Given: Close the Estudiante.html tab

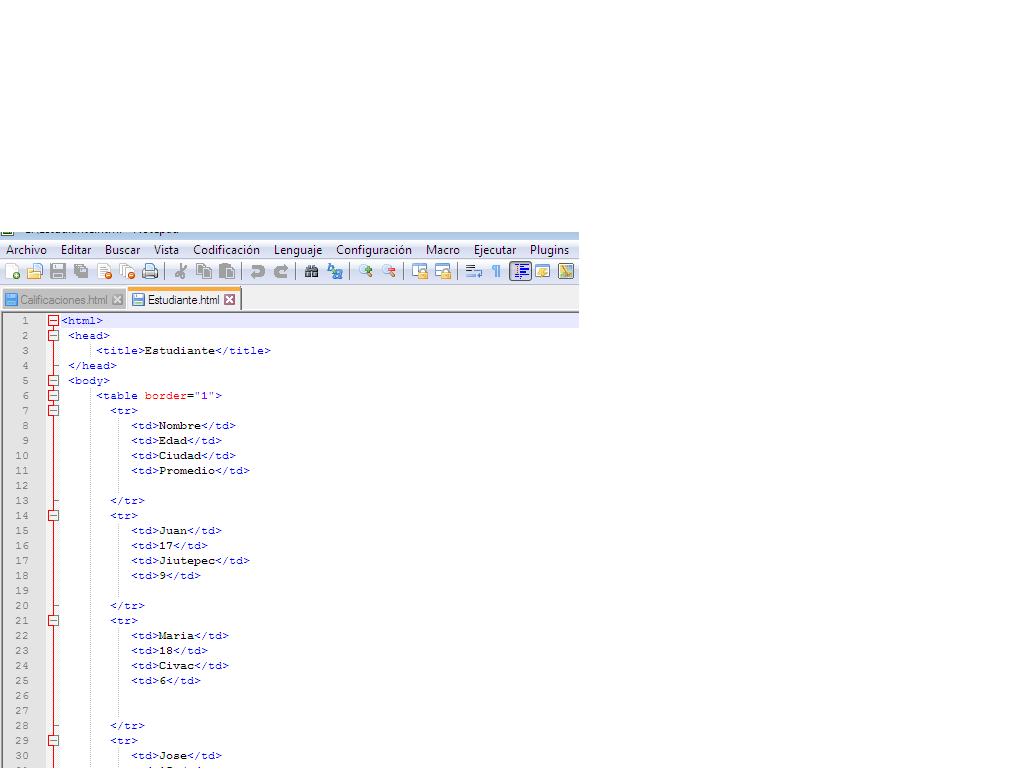Looking at the screenshot, I should click(x=231, y=299).
